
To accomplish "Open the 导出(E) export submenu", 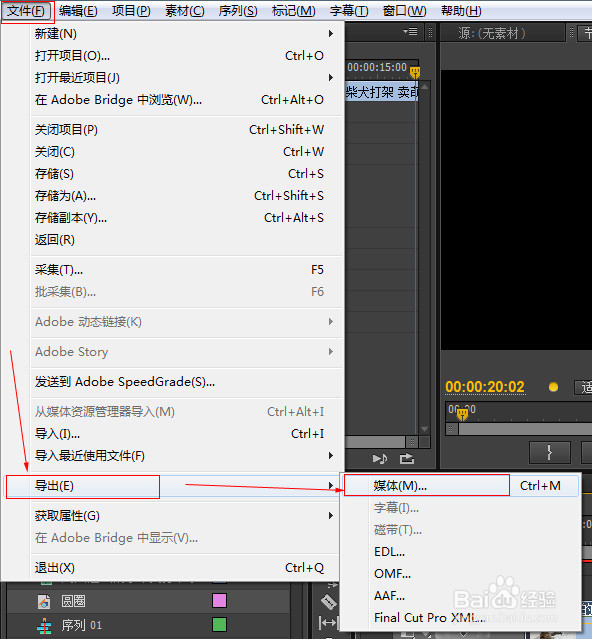I will [172, 486].
